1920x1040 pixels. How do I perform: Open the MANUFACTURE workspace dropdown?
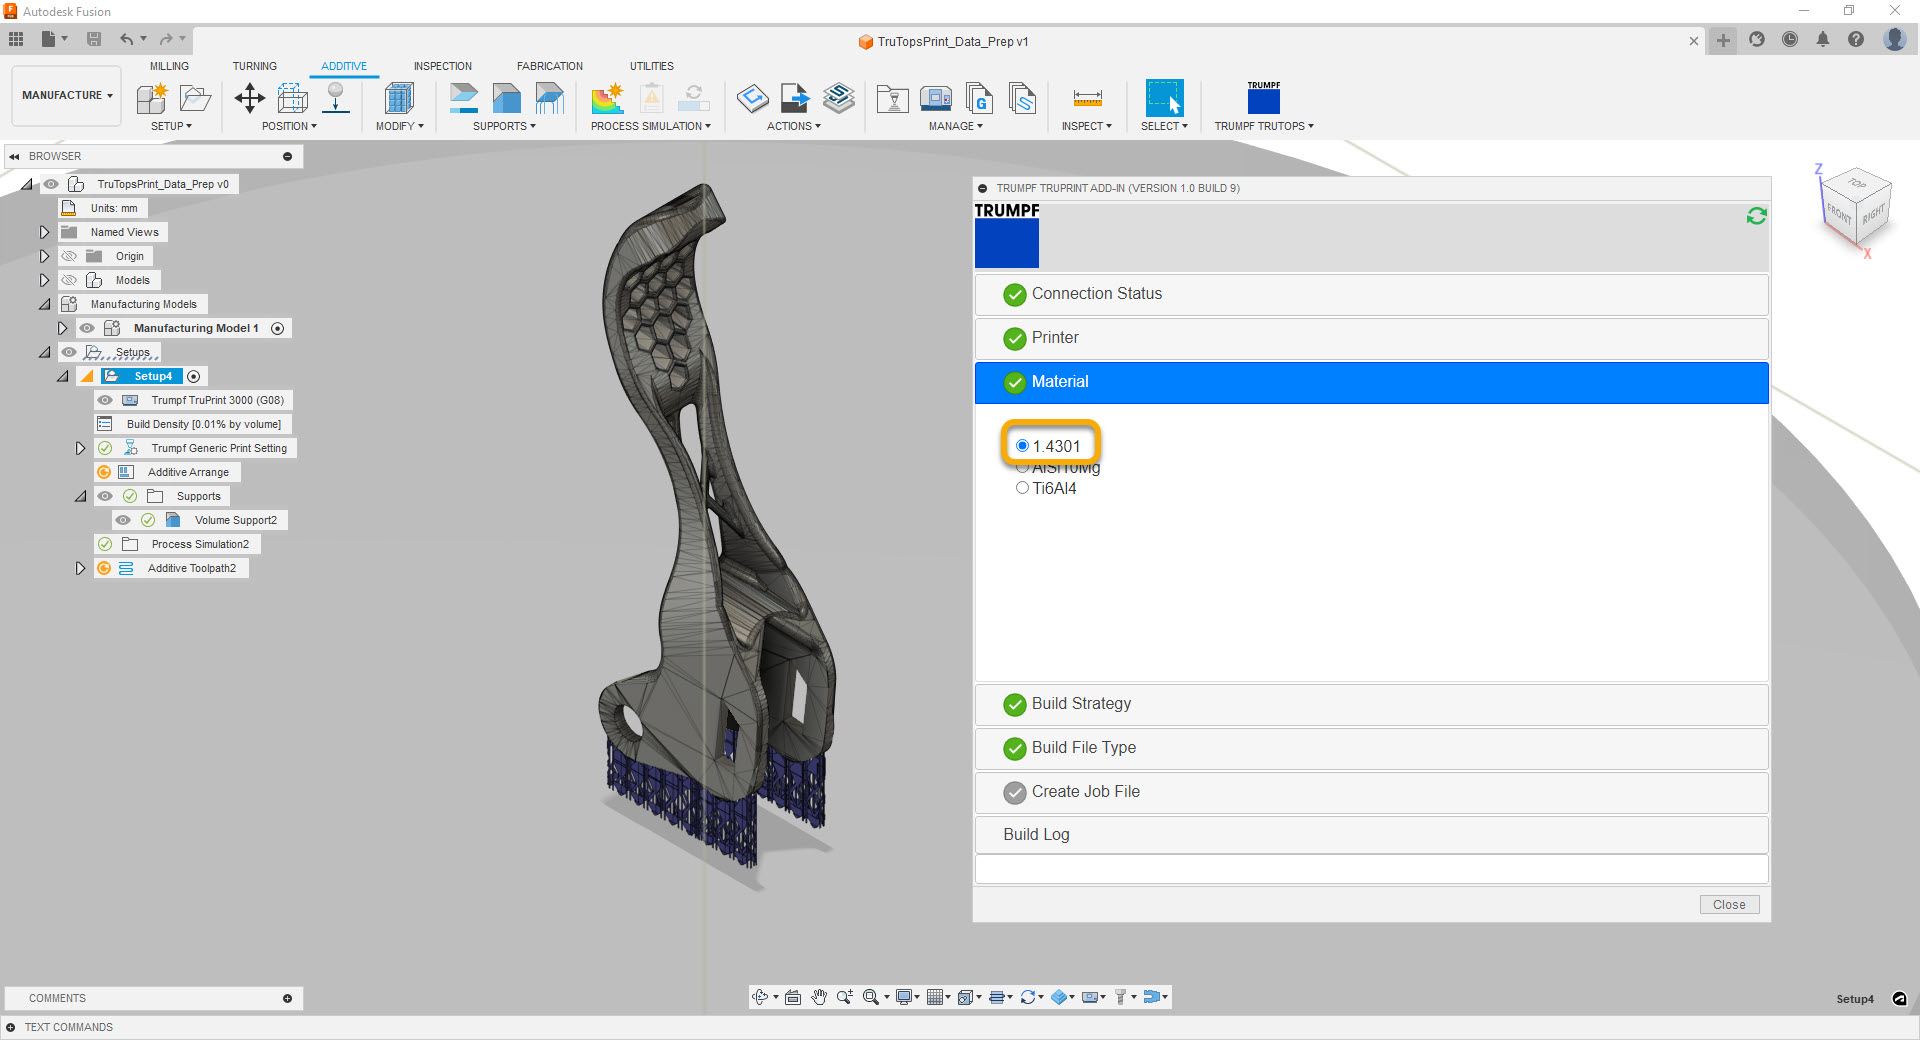[67, 95]
